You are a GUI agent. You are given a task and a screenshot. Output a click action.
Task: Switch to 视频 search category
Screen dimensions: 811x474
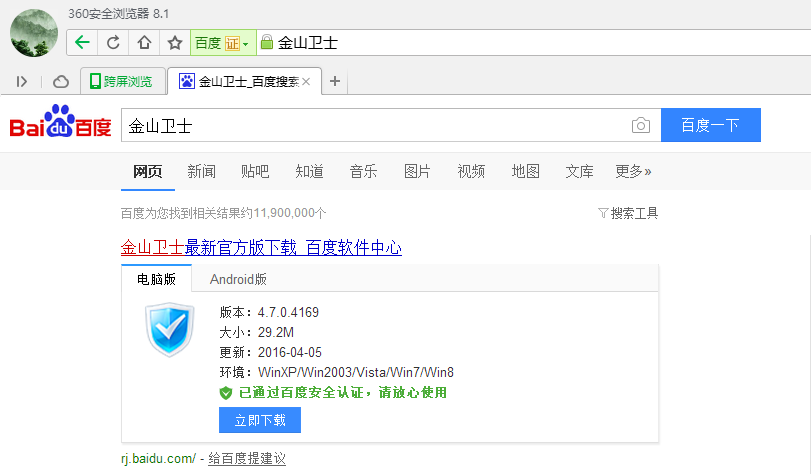click(471, 171)
